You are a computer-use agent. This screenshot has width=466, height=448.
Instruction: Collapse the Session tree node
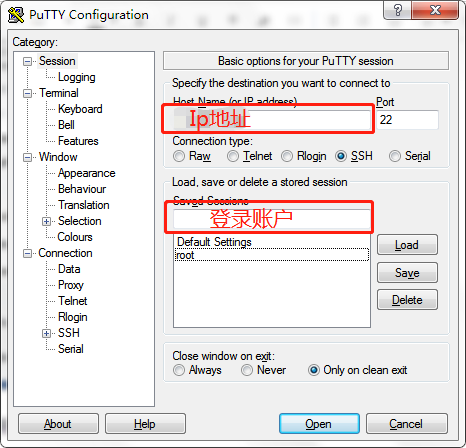point(27,61)
